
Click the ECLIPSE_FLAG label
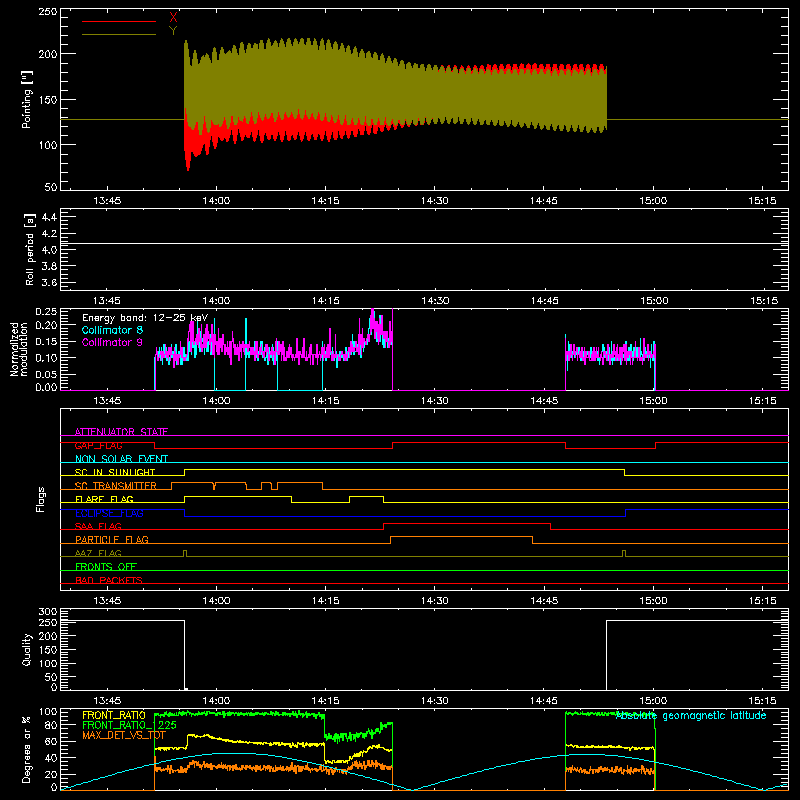point(109,513)
